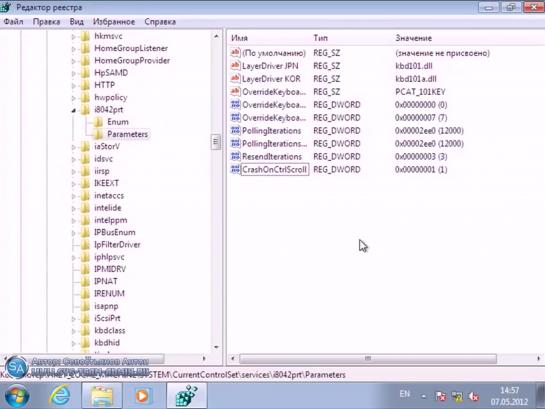Select the ResendIterations value entry
This screenshot has height=409, width=545.
[272, 156]
